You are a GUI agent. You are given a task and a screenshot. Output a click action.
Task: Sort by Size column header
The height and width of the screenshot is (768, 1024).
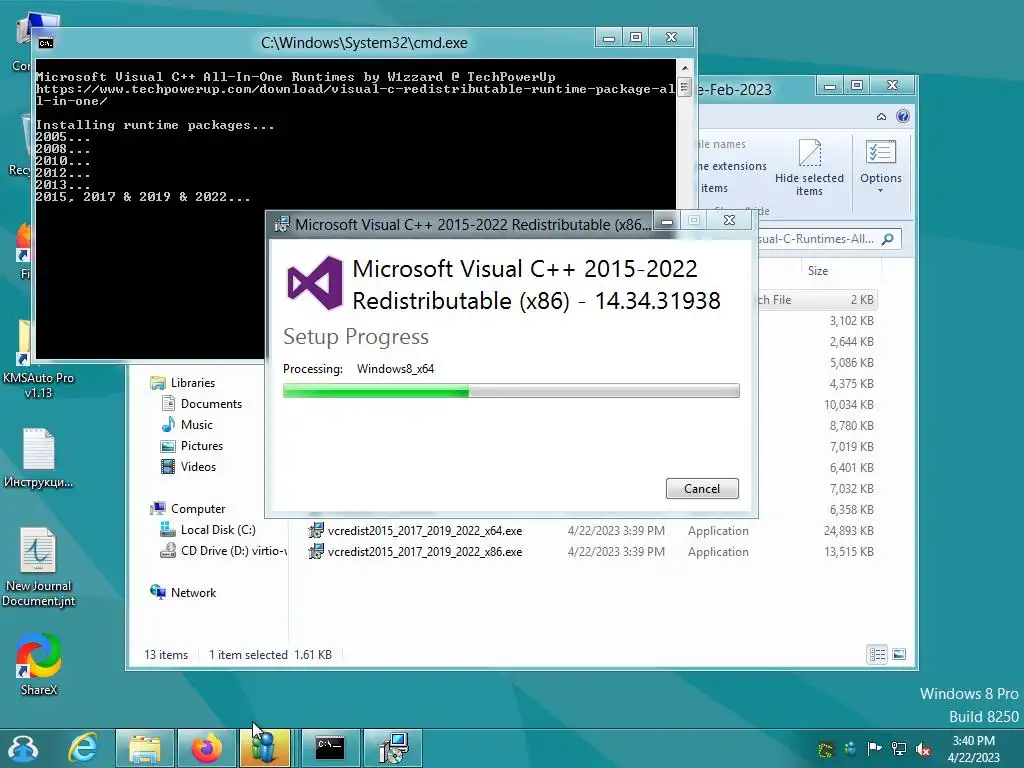(x=818, y=270)
